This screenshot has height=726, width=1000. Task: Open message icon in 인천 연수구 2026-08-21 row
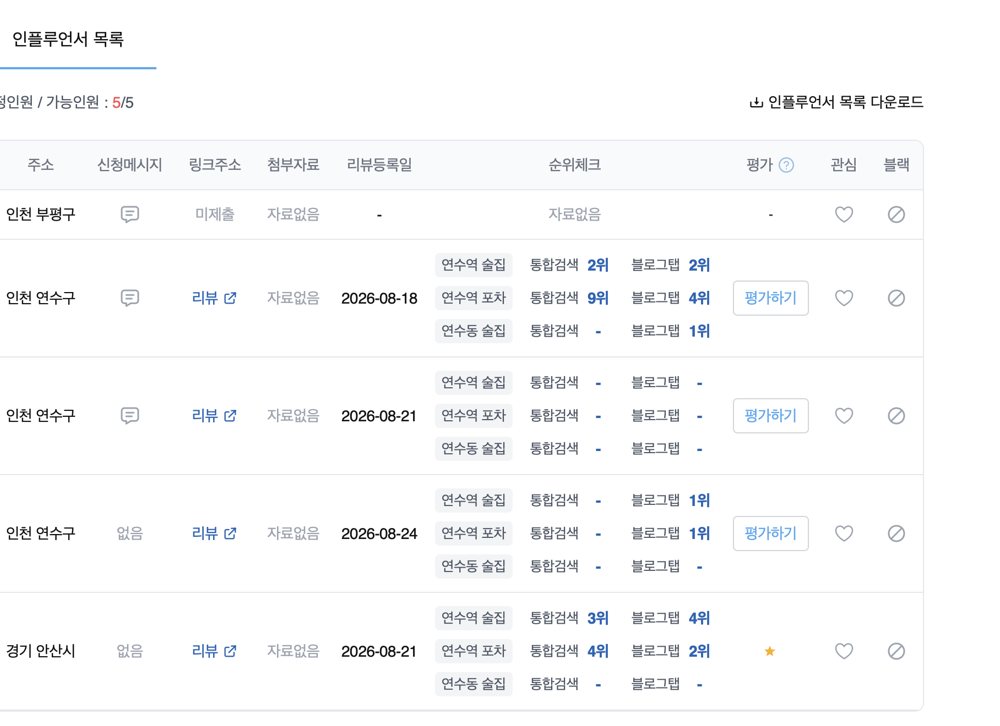[x=129, y=416]
